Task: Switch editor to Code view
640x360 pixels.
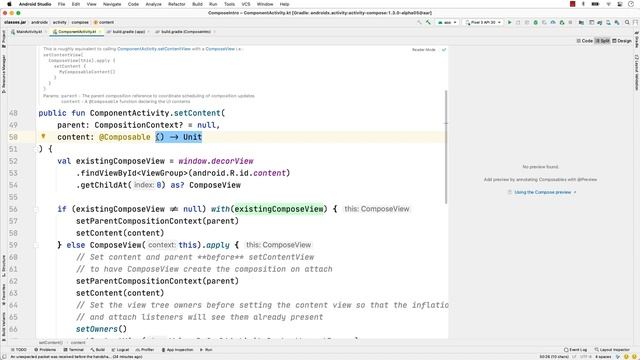Action: point(584,41)
